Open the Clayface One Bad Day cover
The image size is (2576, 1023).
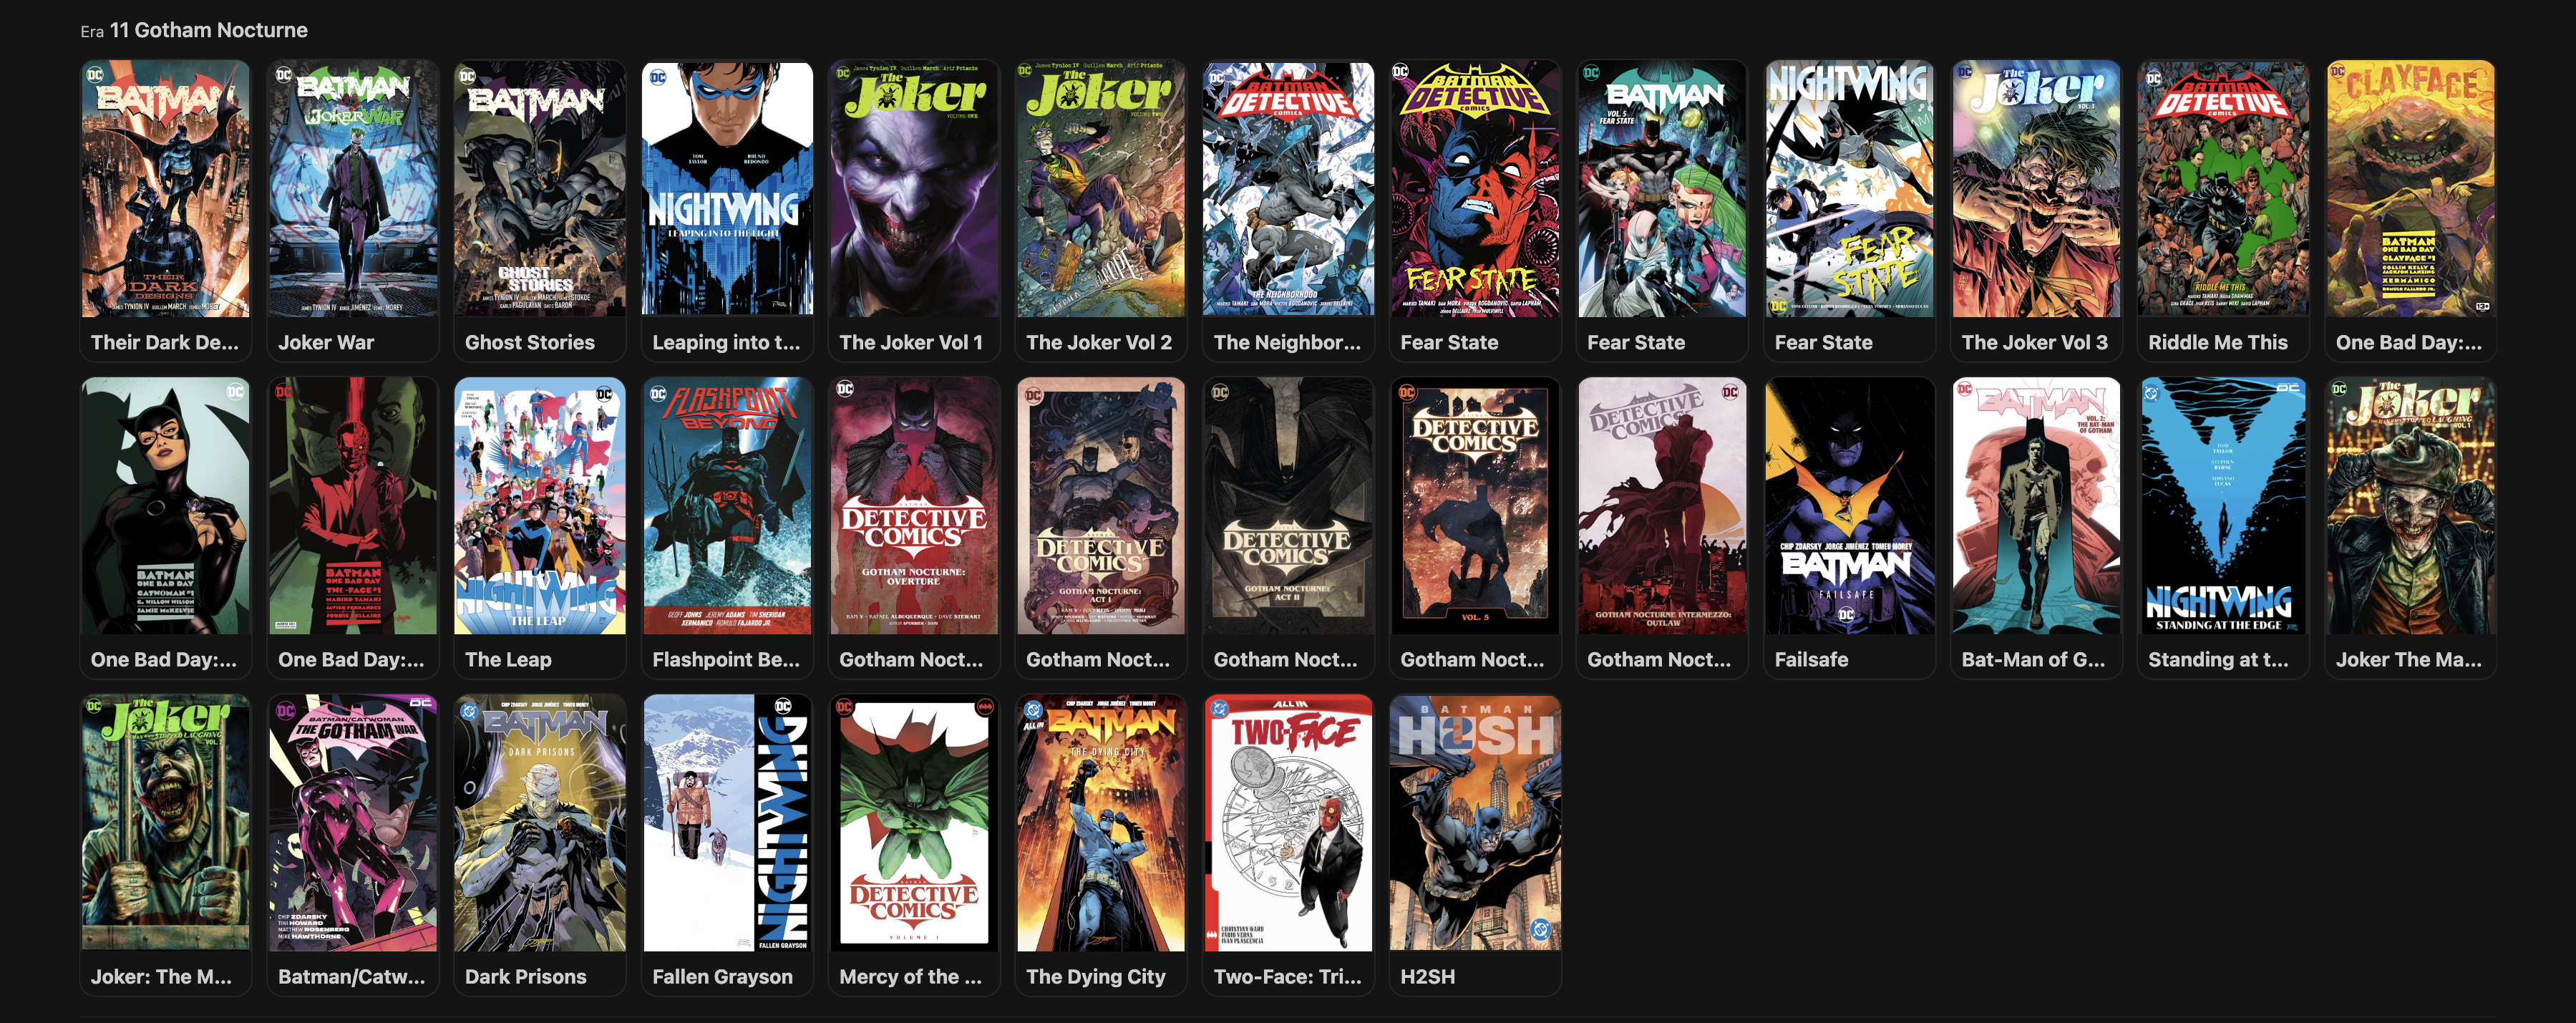2410,189
